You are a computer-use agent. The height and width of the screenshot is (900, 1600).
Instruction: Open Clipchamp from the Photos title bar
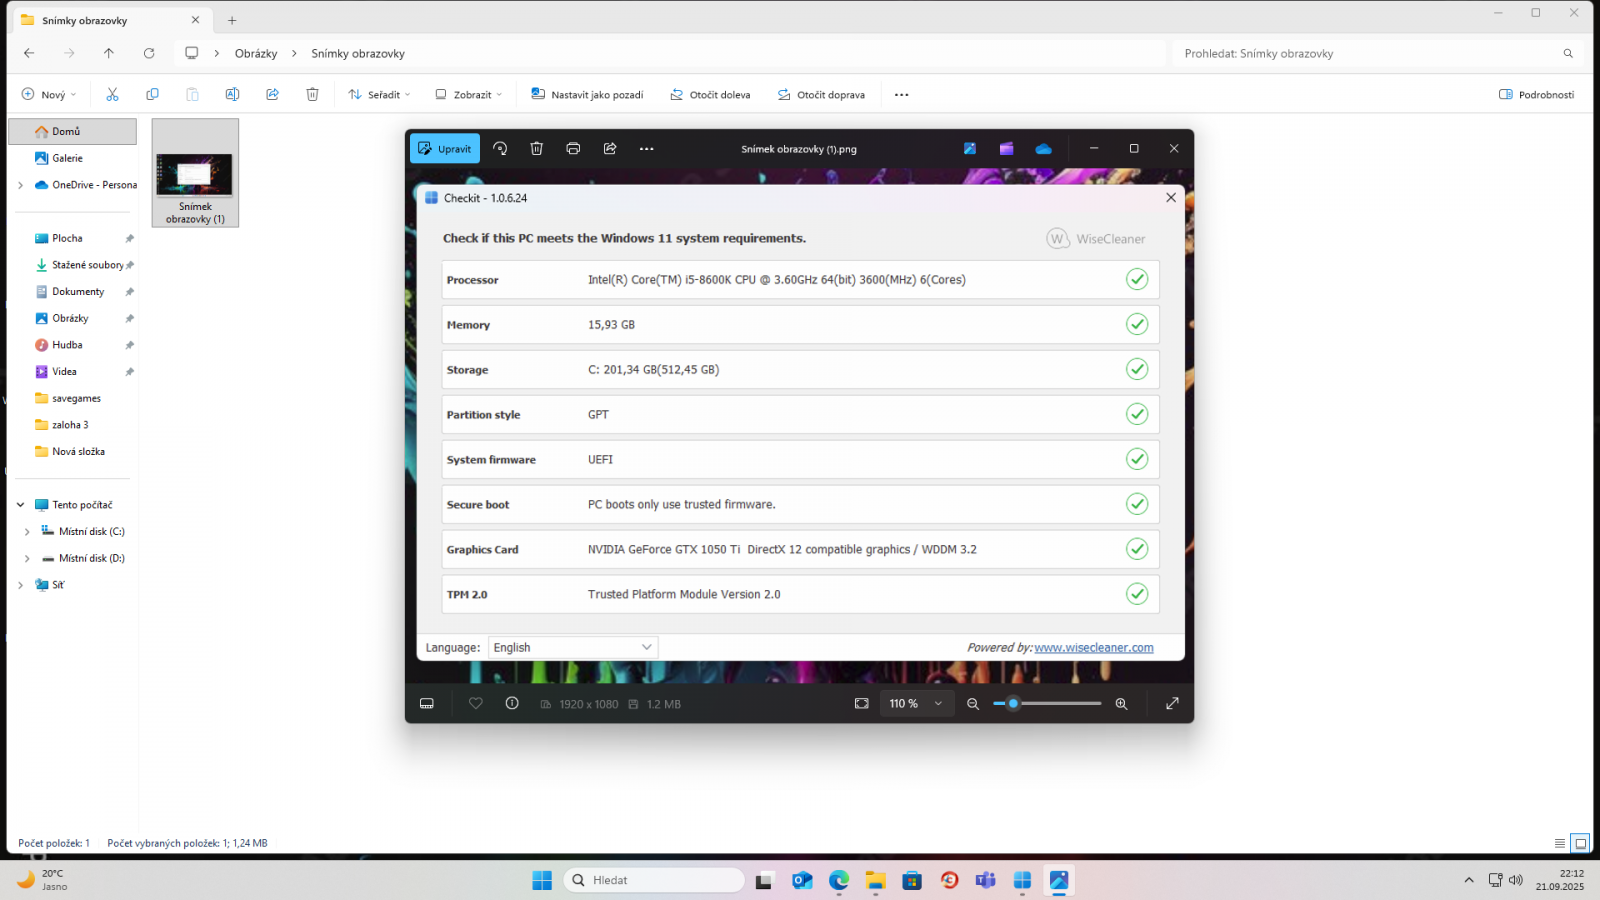(x=1006, y=149)
